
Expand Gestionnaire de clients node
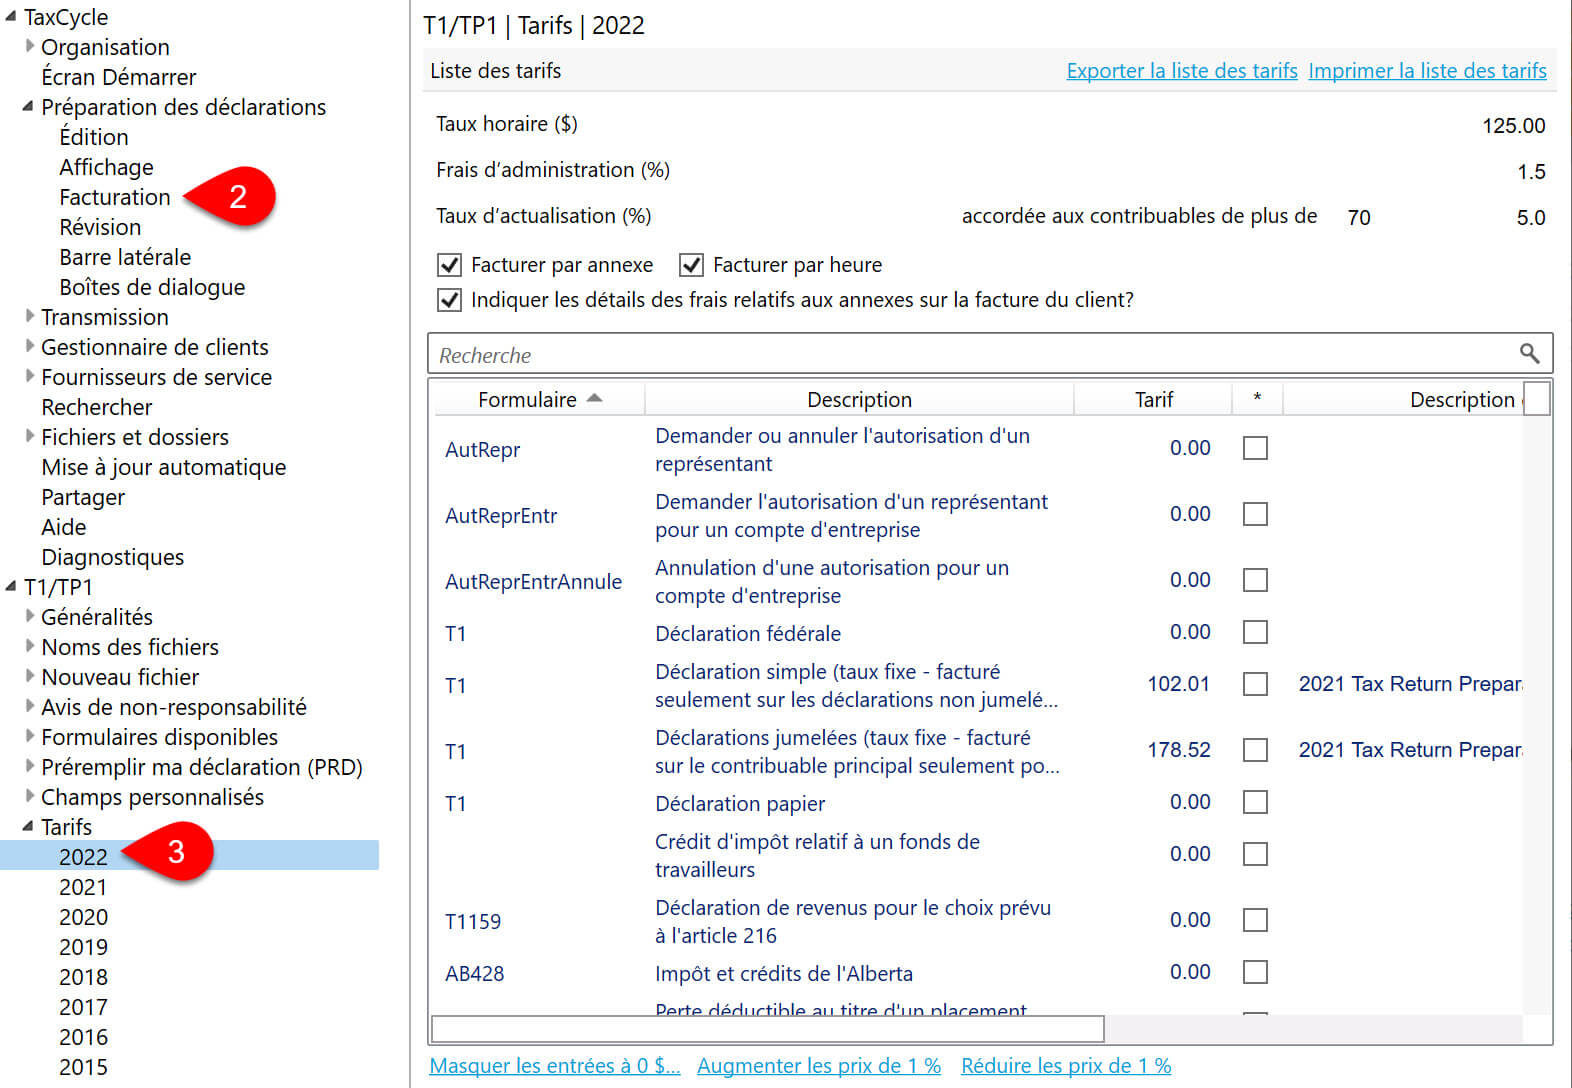(30, 346)
